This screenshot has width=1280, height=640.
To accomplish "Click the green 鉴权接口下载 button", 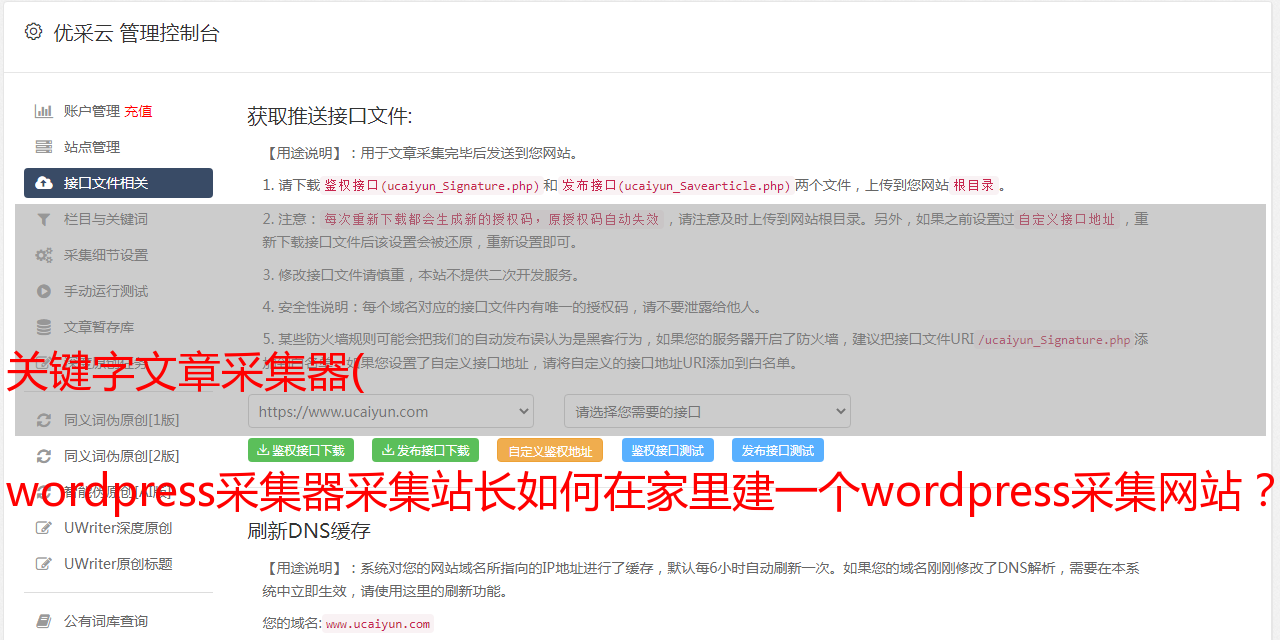I will (x=301, y=451).
